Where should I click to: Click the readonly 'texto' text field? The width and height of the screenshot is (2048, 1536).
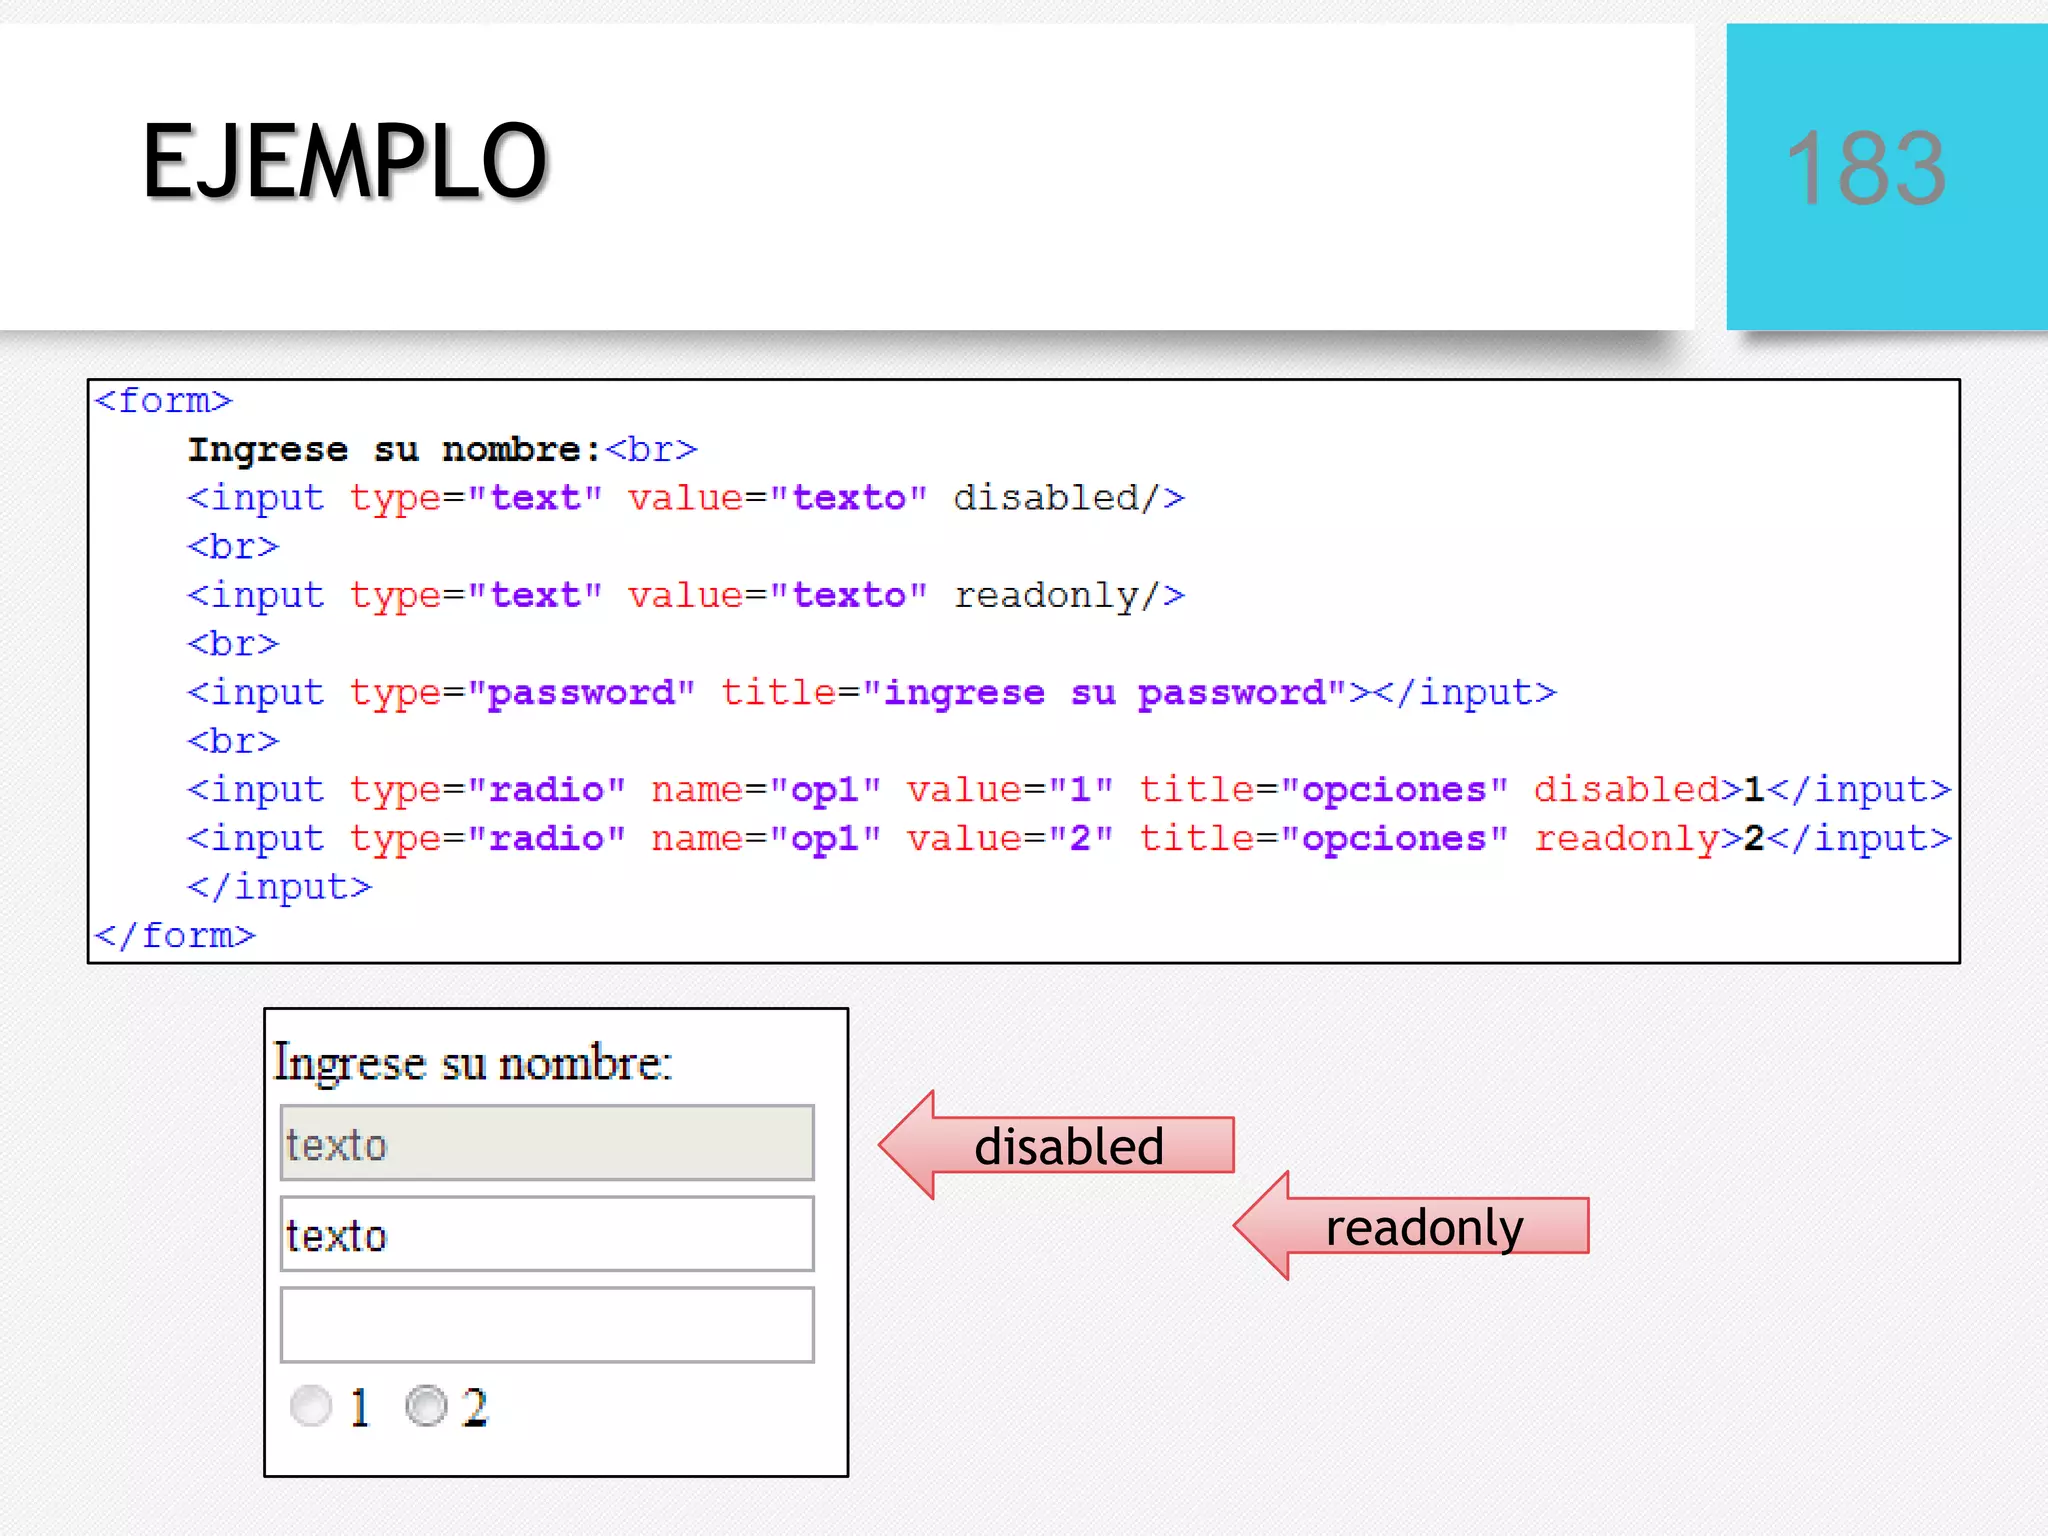pyautogui.click(x=547, y=1234)
